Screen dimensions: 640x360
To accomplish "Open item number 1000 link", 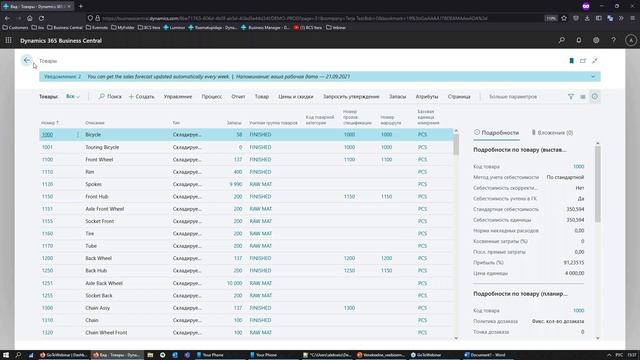I will tap(47, 135).
